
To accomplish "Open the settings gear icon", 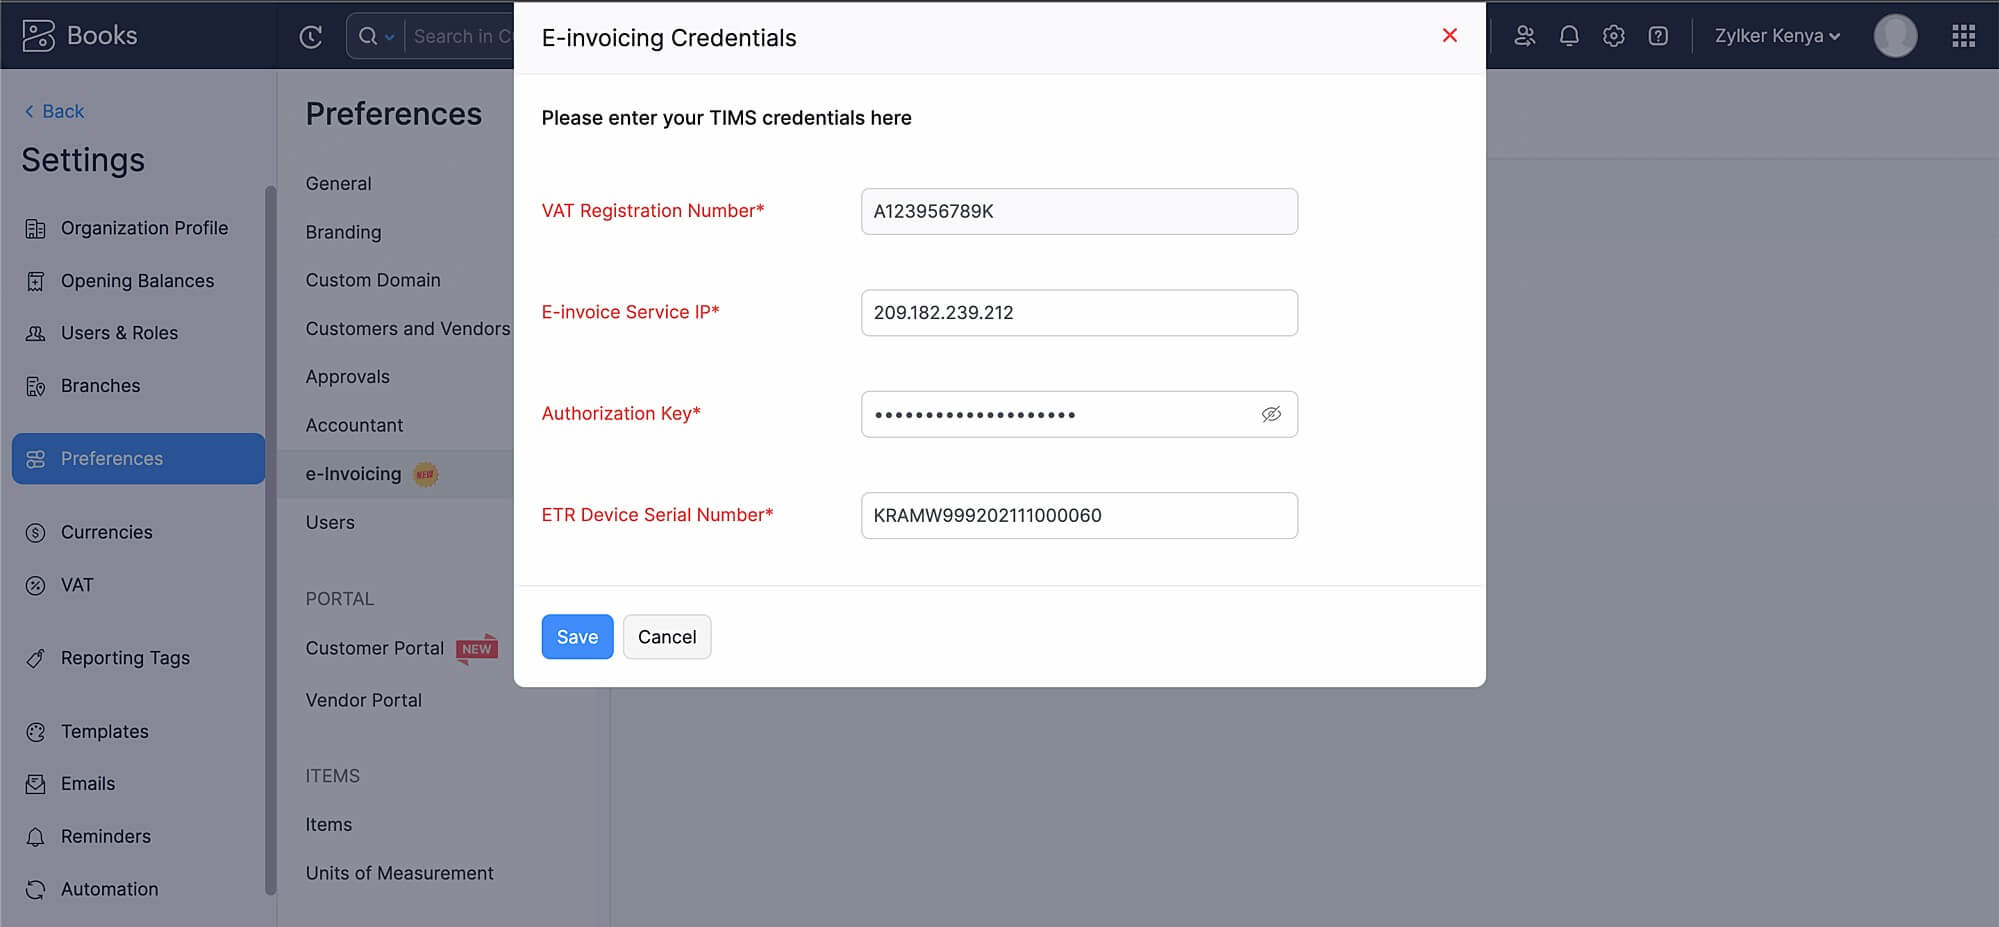I will click(1613, 36).
